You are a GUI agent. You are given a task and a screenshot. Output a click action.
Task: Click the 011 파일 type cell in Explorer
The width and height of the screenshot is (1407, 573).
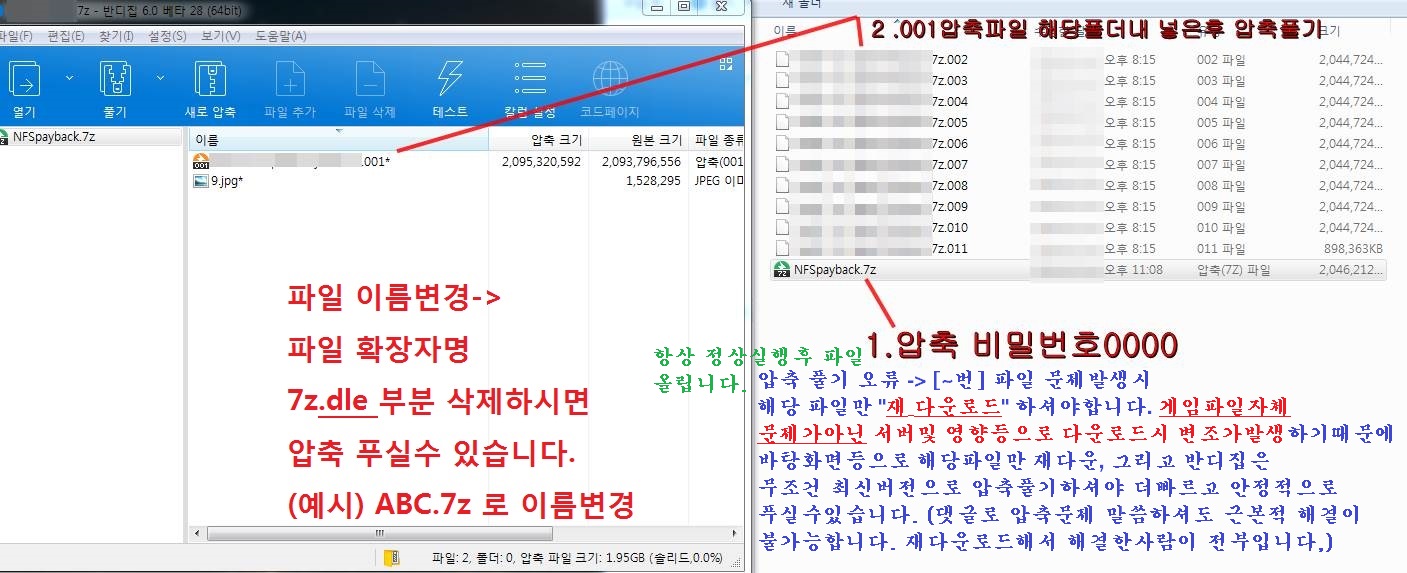tap(1221, 248)
